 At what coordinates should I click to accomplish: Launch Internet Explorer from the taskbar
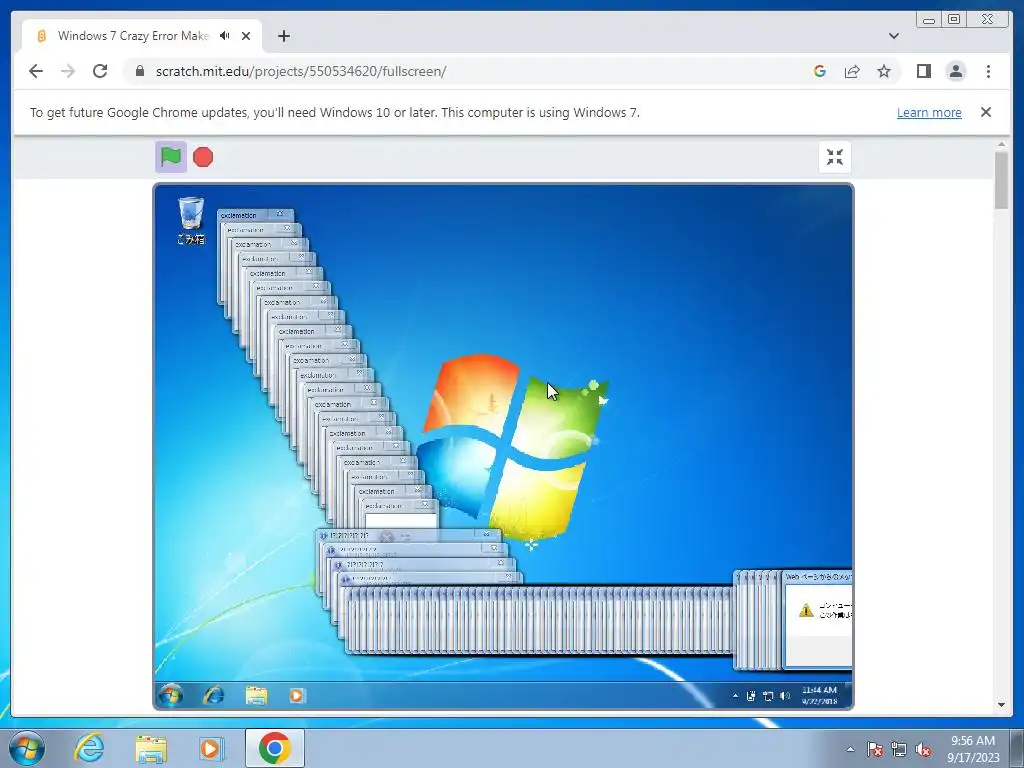(89, 748)
